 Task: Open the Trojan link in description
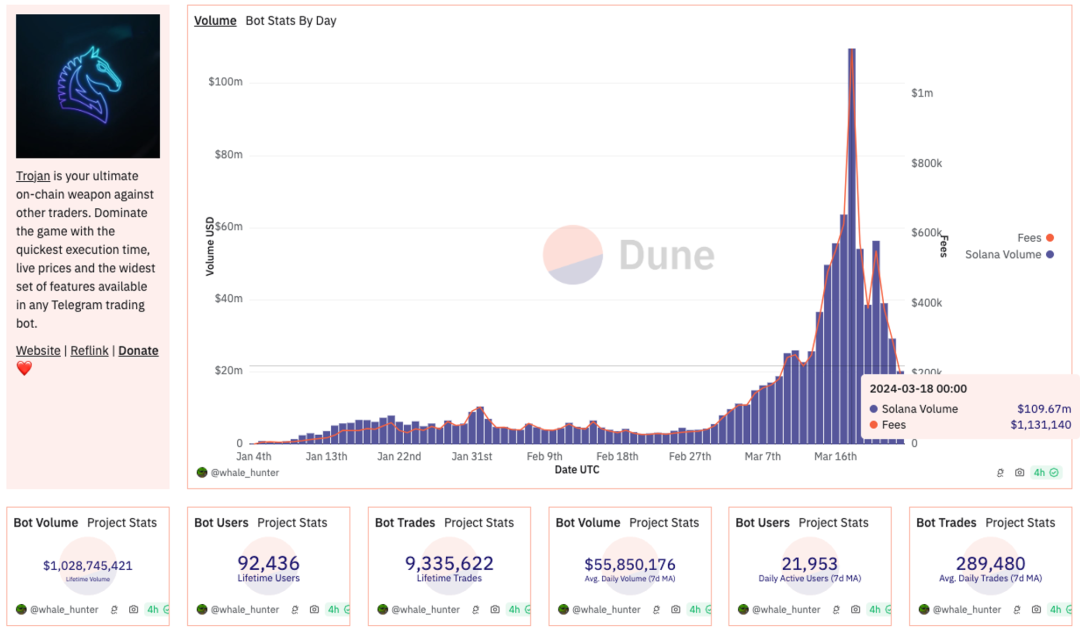click(x=33, y=176)
